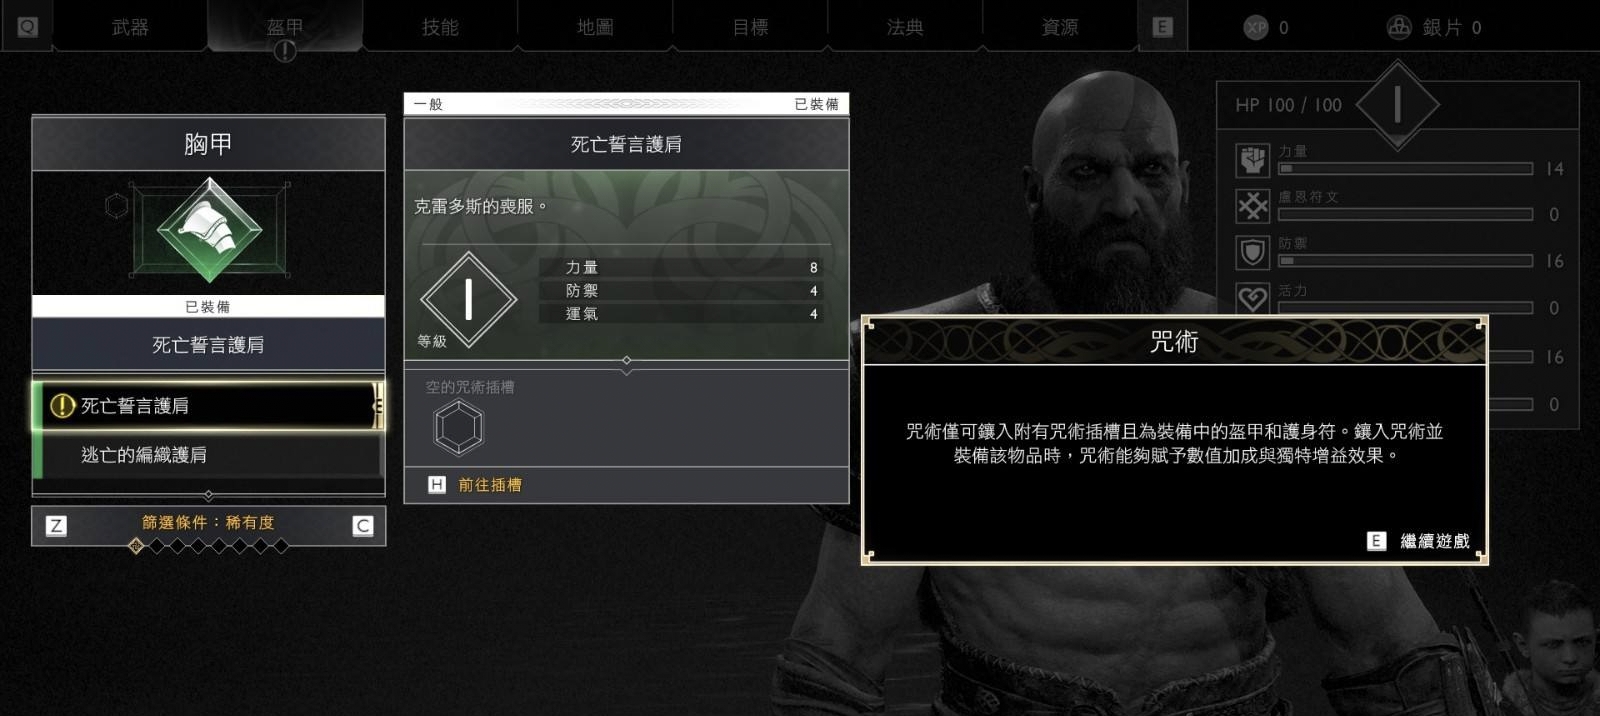
Task: Click the strength fist stat icon
Action: (x=1253, y=160)
